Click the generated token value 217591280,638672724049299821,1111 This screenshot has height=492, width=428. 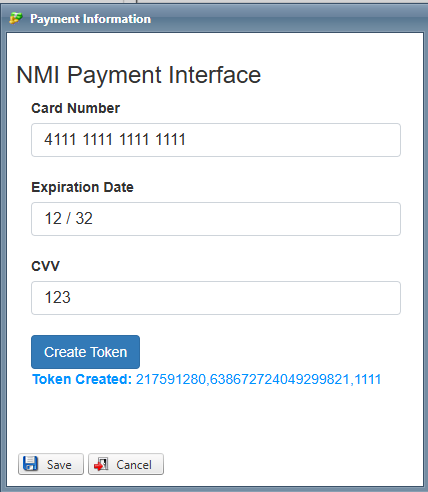tap(258, 379)
